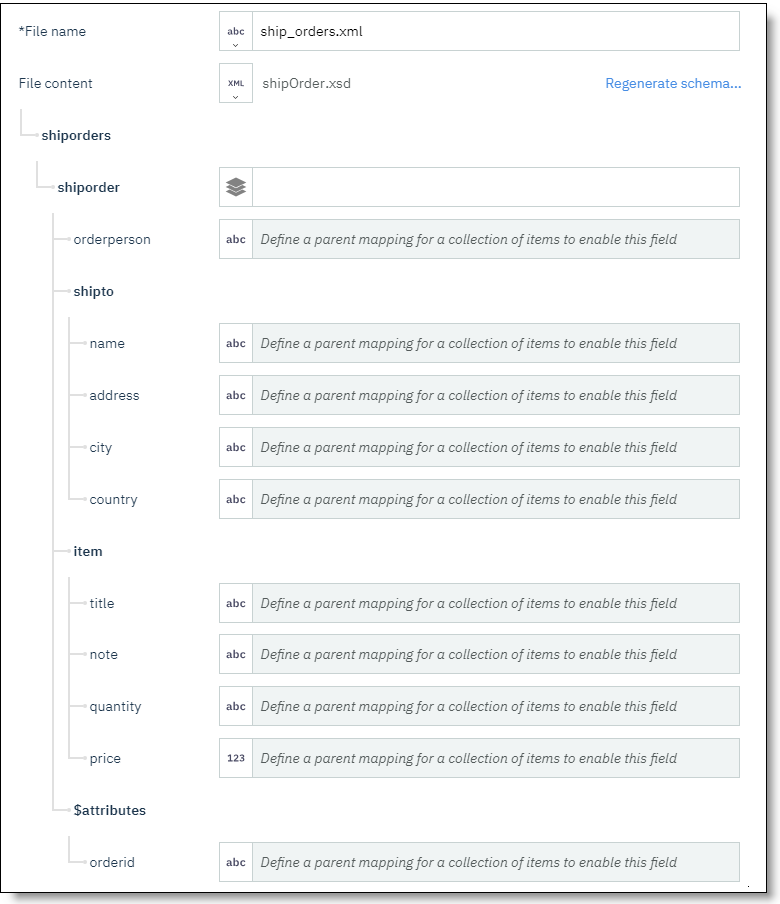Viewport: 780px width, 904px height.
Task: Click the abc icon beside the orderid field
Action: click(x=235, y=862)
